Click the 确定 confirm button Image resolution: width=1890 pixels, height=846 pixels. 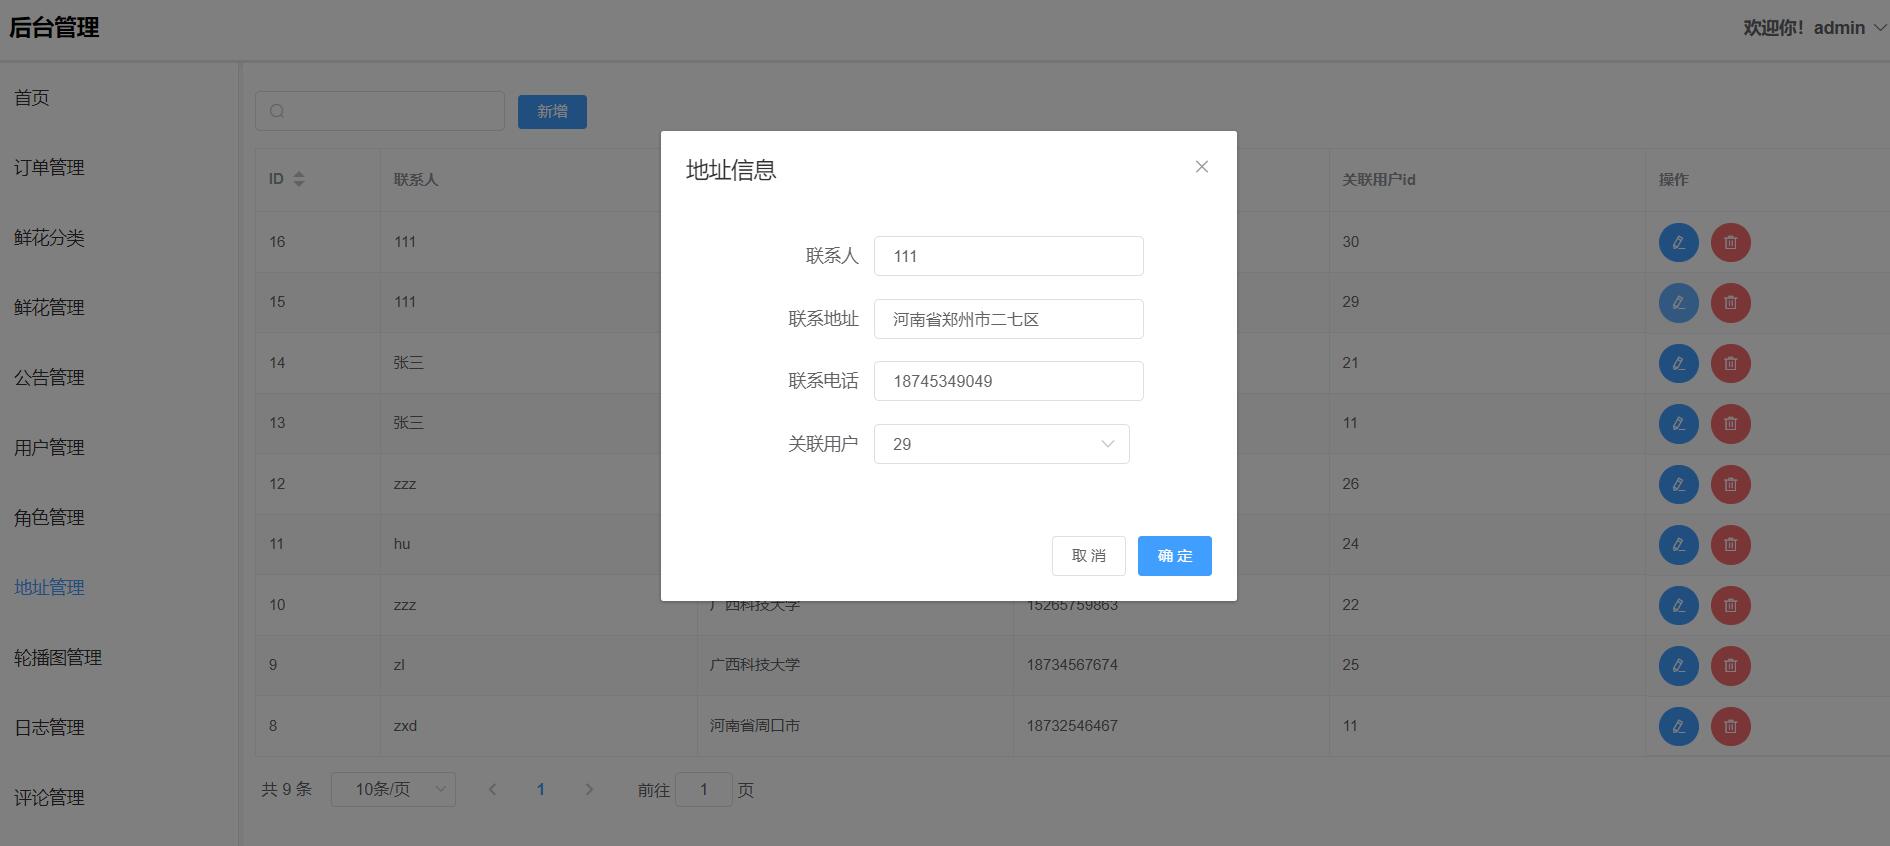tap(1174, 556)
